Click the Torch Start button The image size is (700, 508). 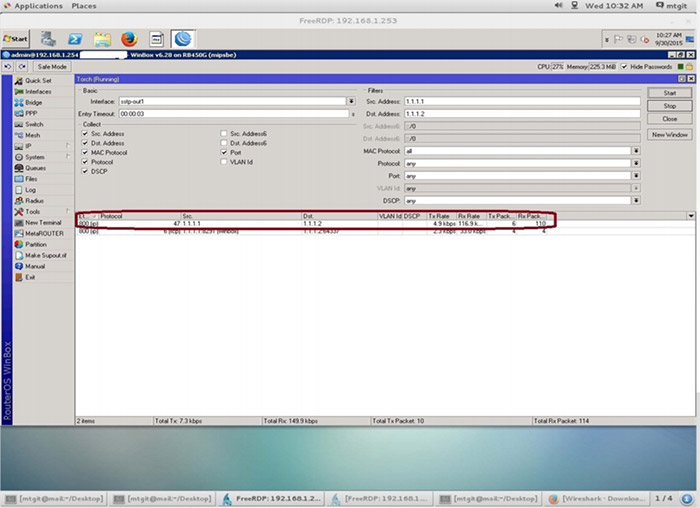coord(669,93)
